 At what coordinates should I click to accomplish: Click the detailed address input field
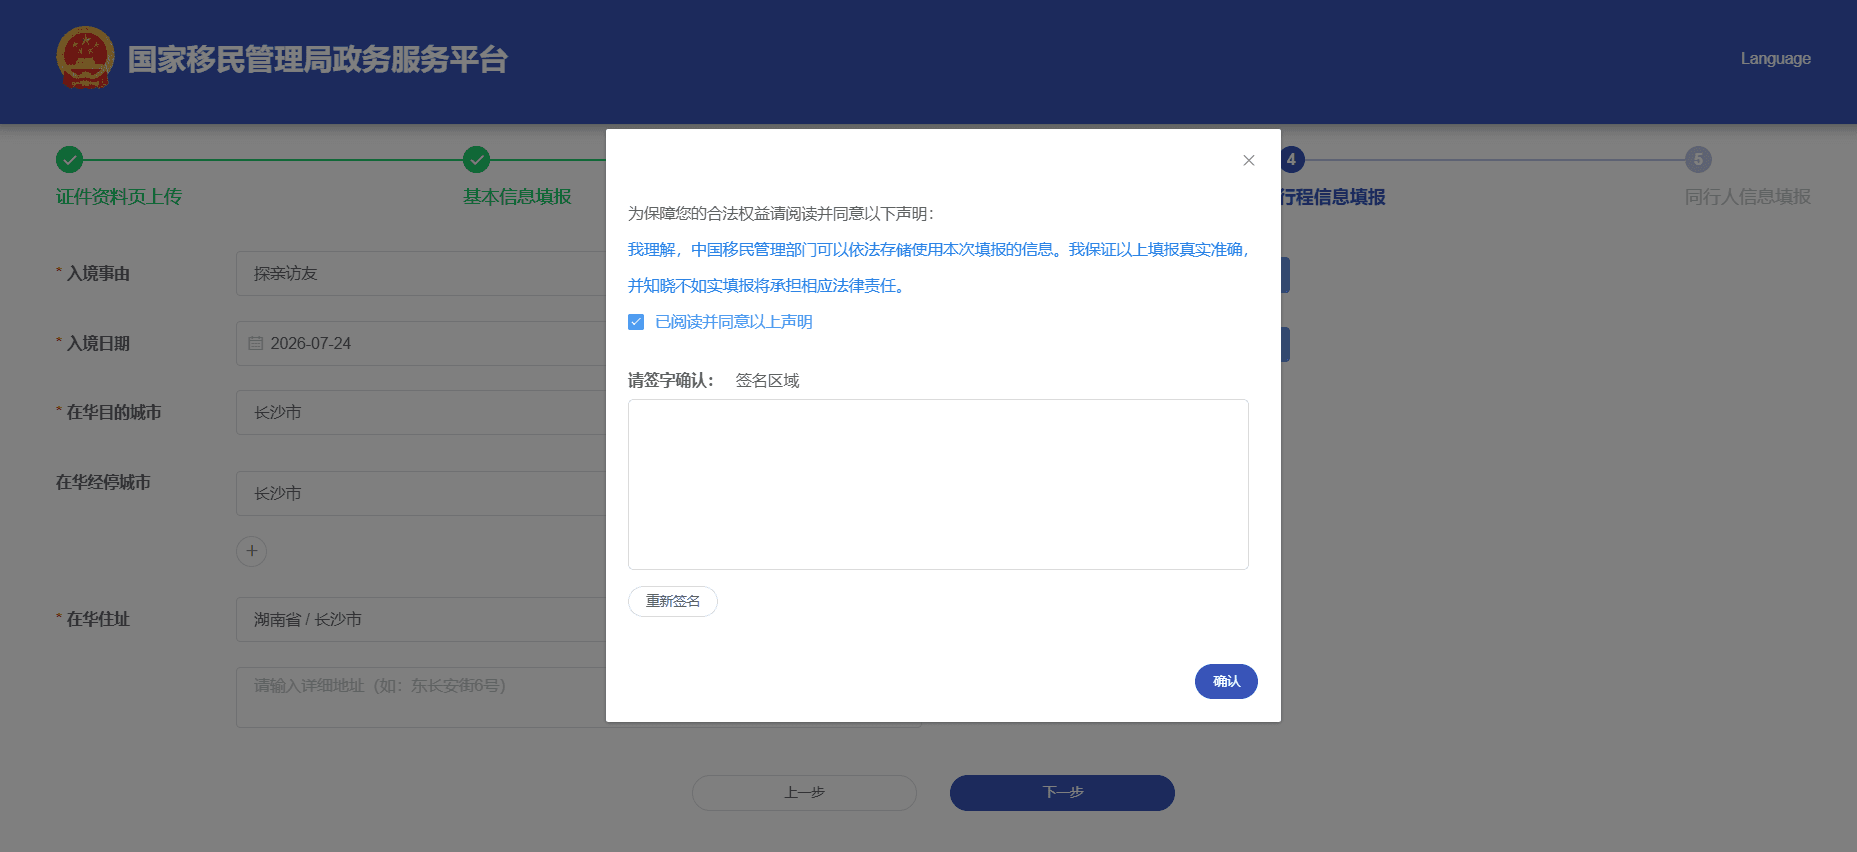coord(421,697)
